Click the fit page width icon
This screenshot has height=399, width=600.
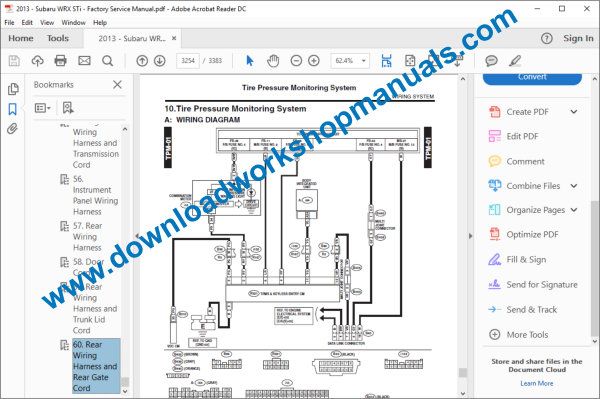386,61
